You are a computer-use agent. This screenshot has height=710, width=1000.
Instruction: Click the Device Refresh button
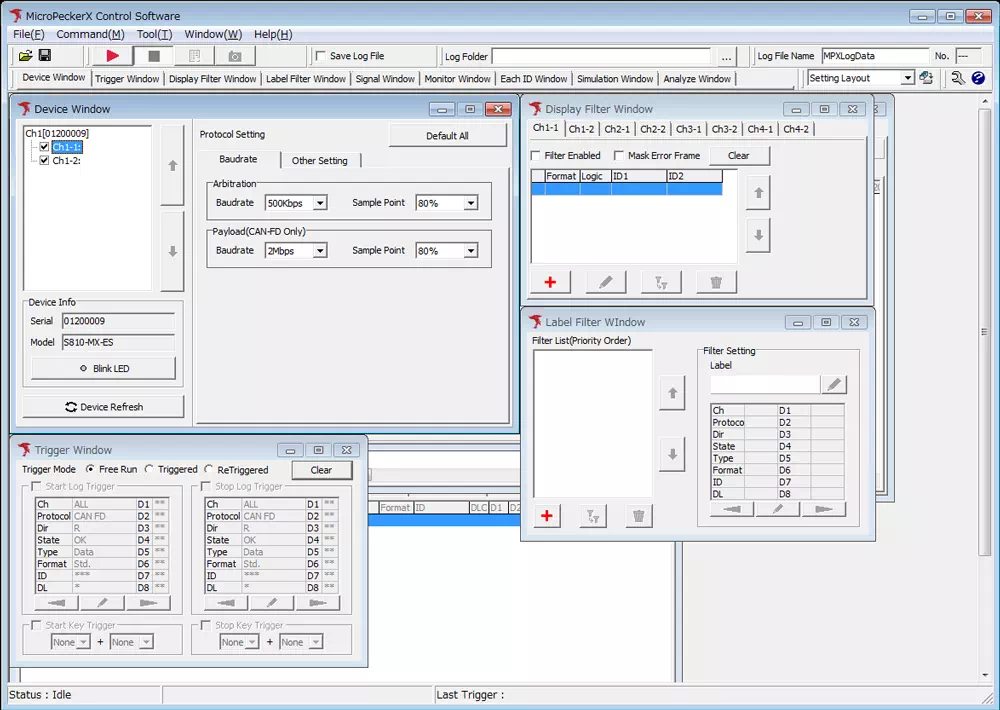pos(104,407)
